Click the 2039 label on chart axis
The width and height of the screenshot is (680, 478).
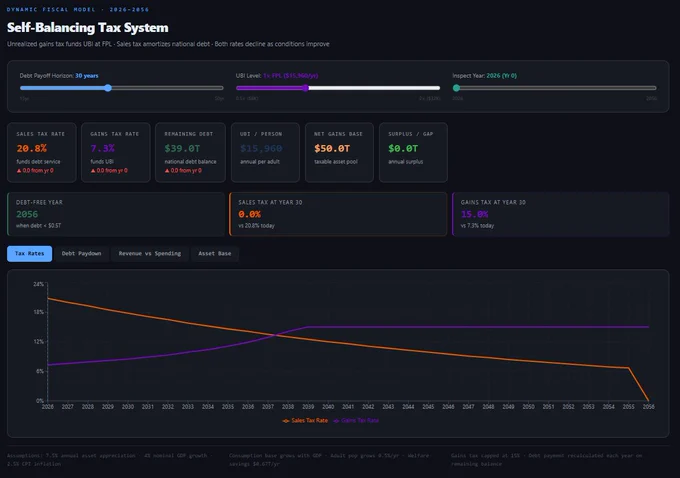[x=308, y=407]
